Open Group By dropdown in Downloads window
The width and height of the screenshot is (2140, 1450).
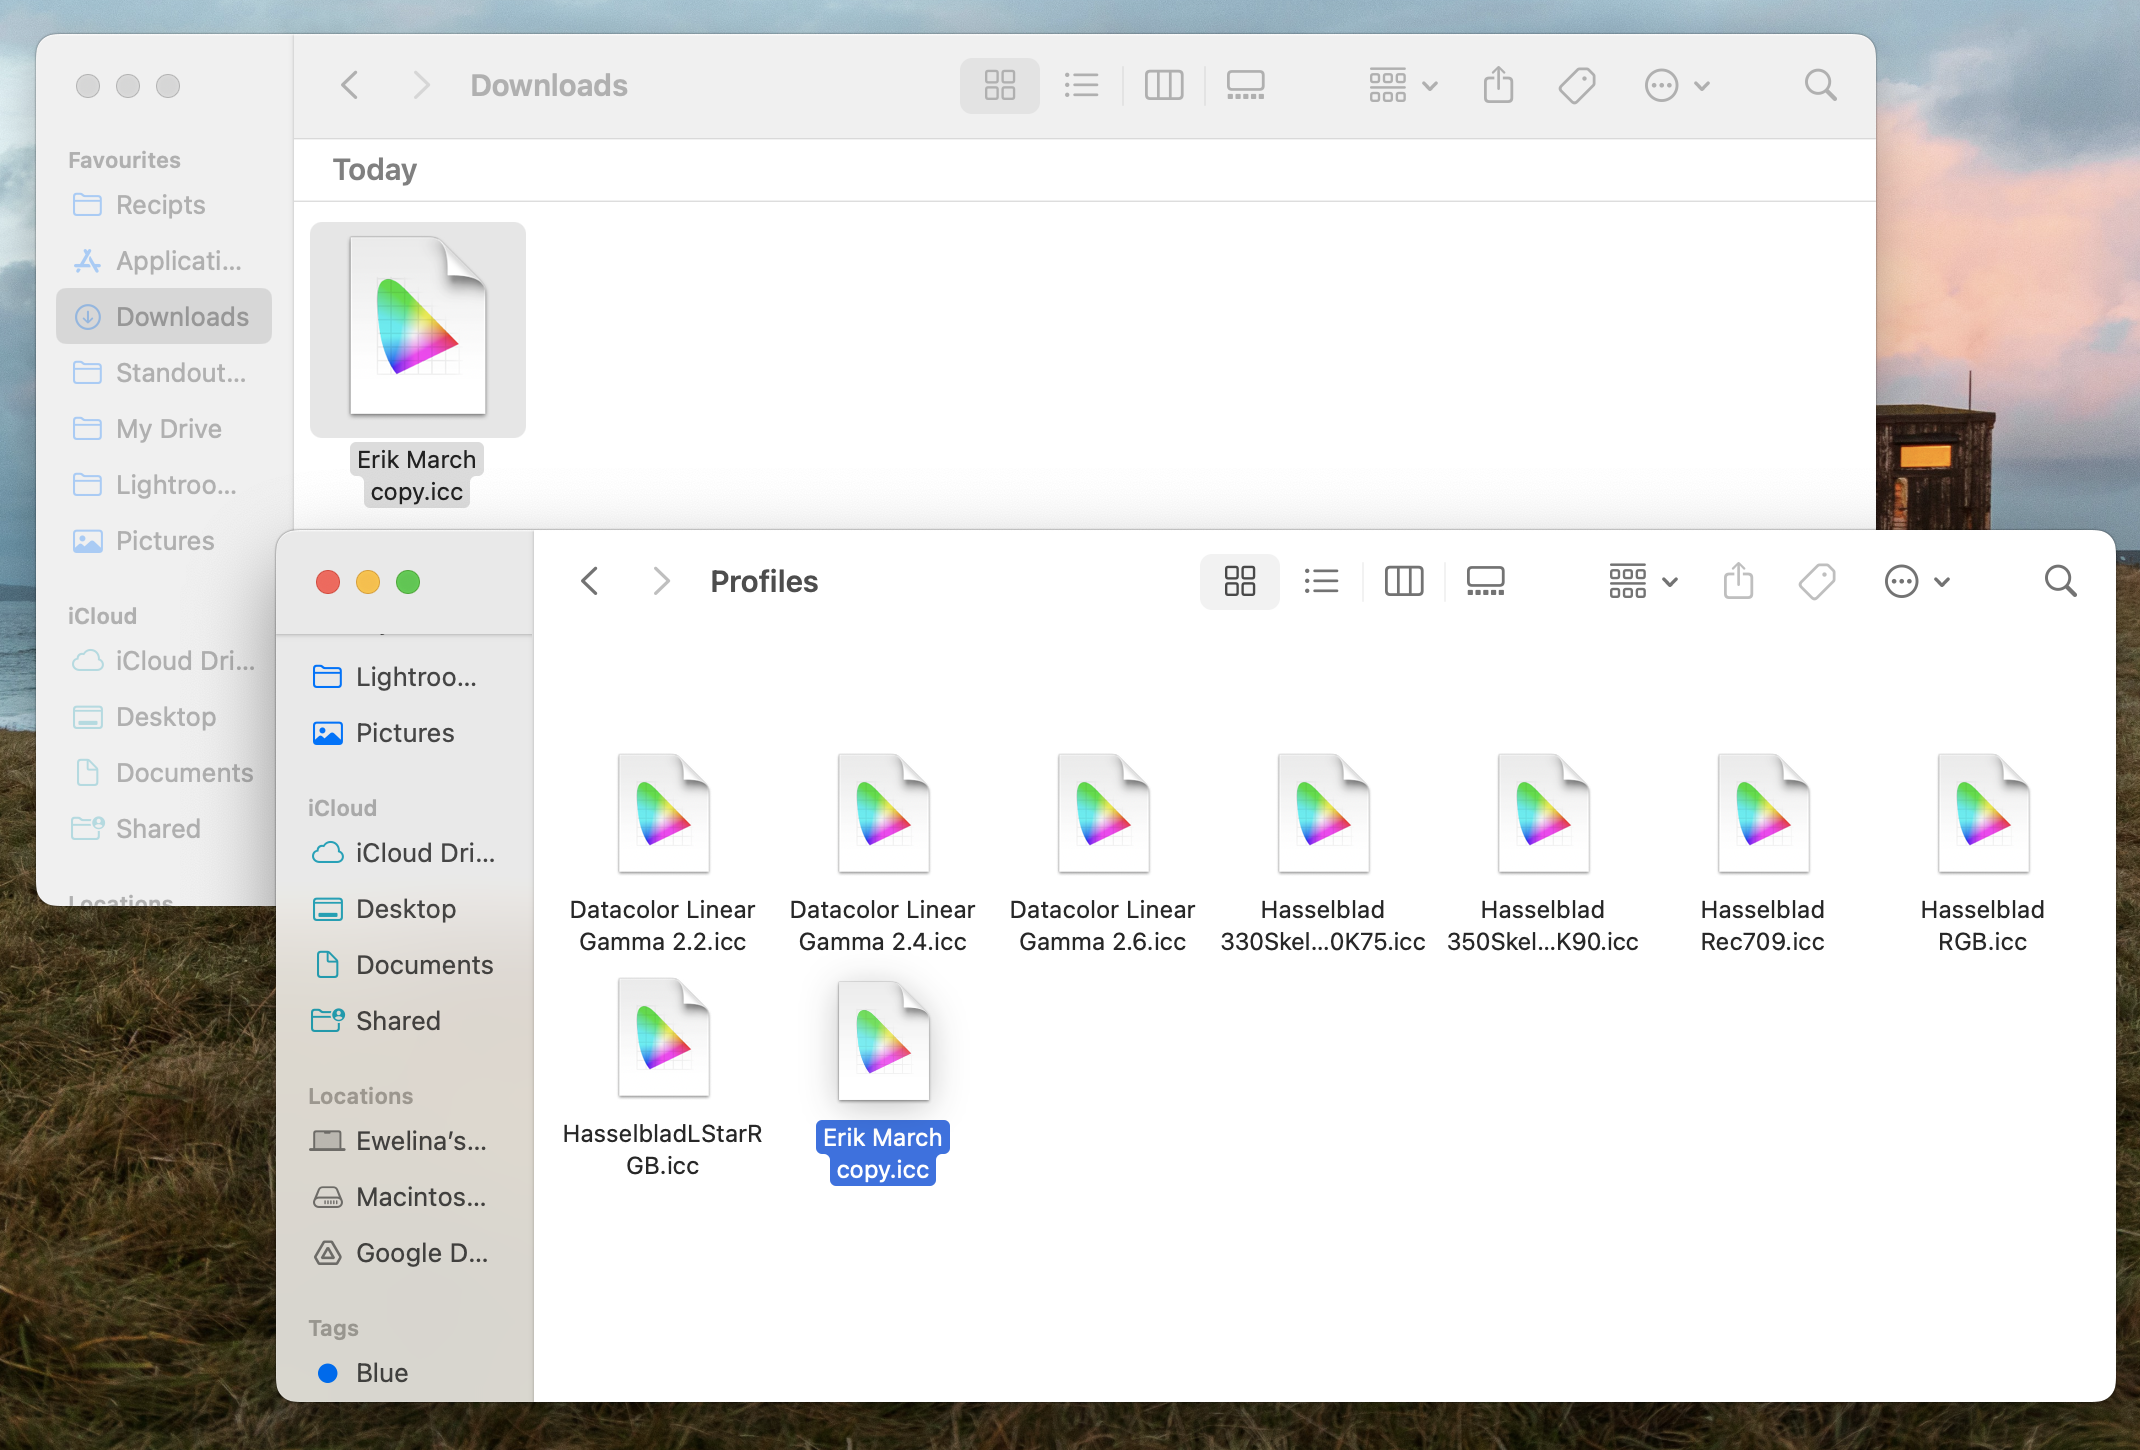coord(1403,85)
